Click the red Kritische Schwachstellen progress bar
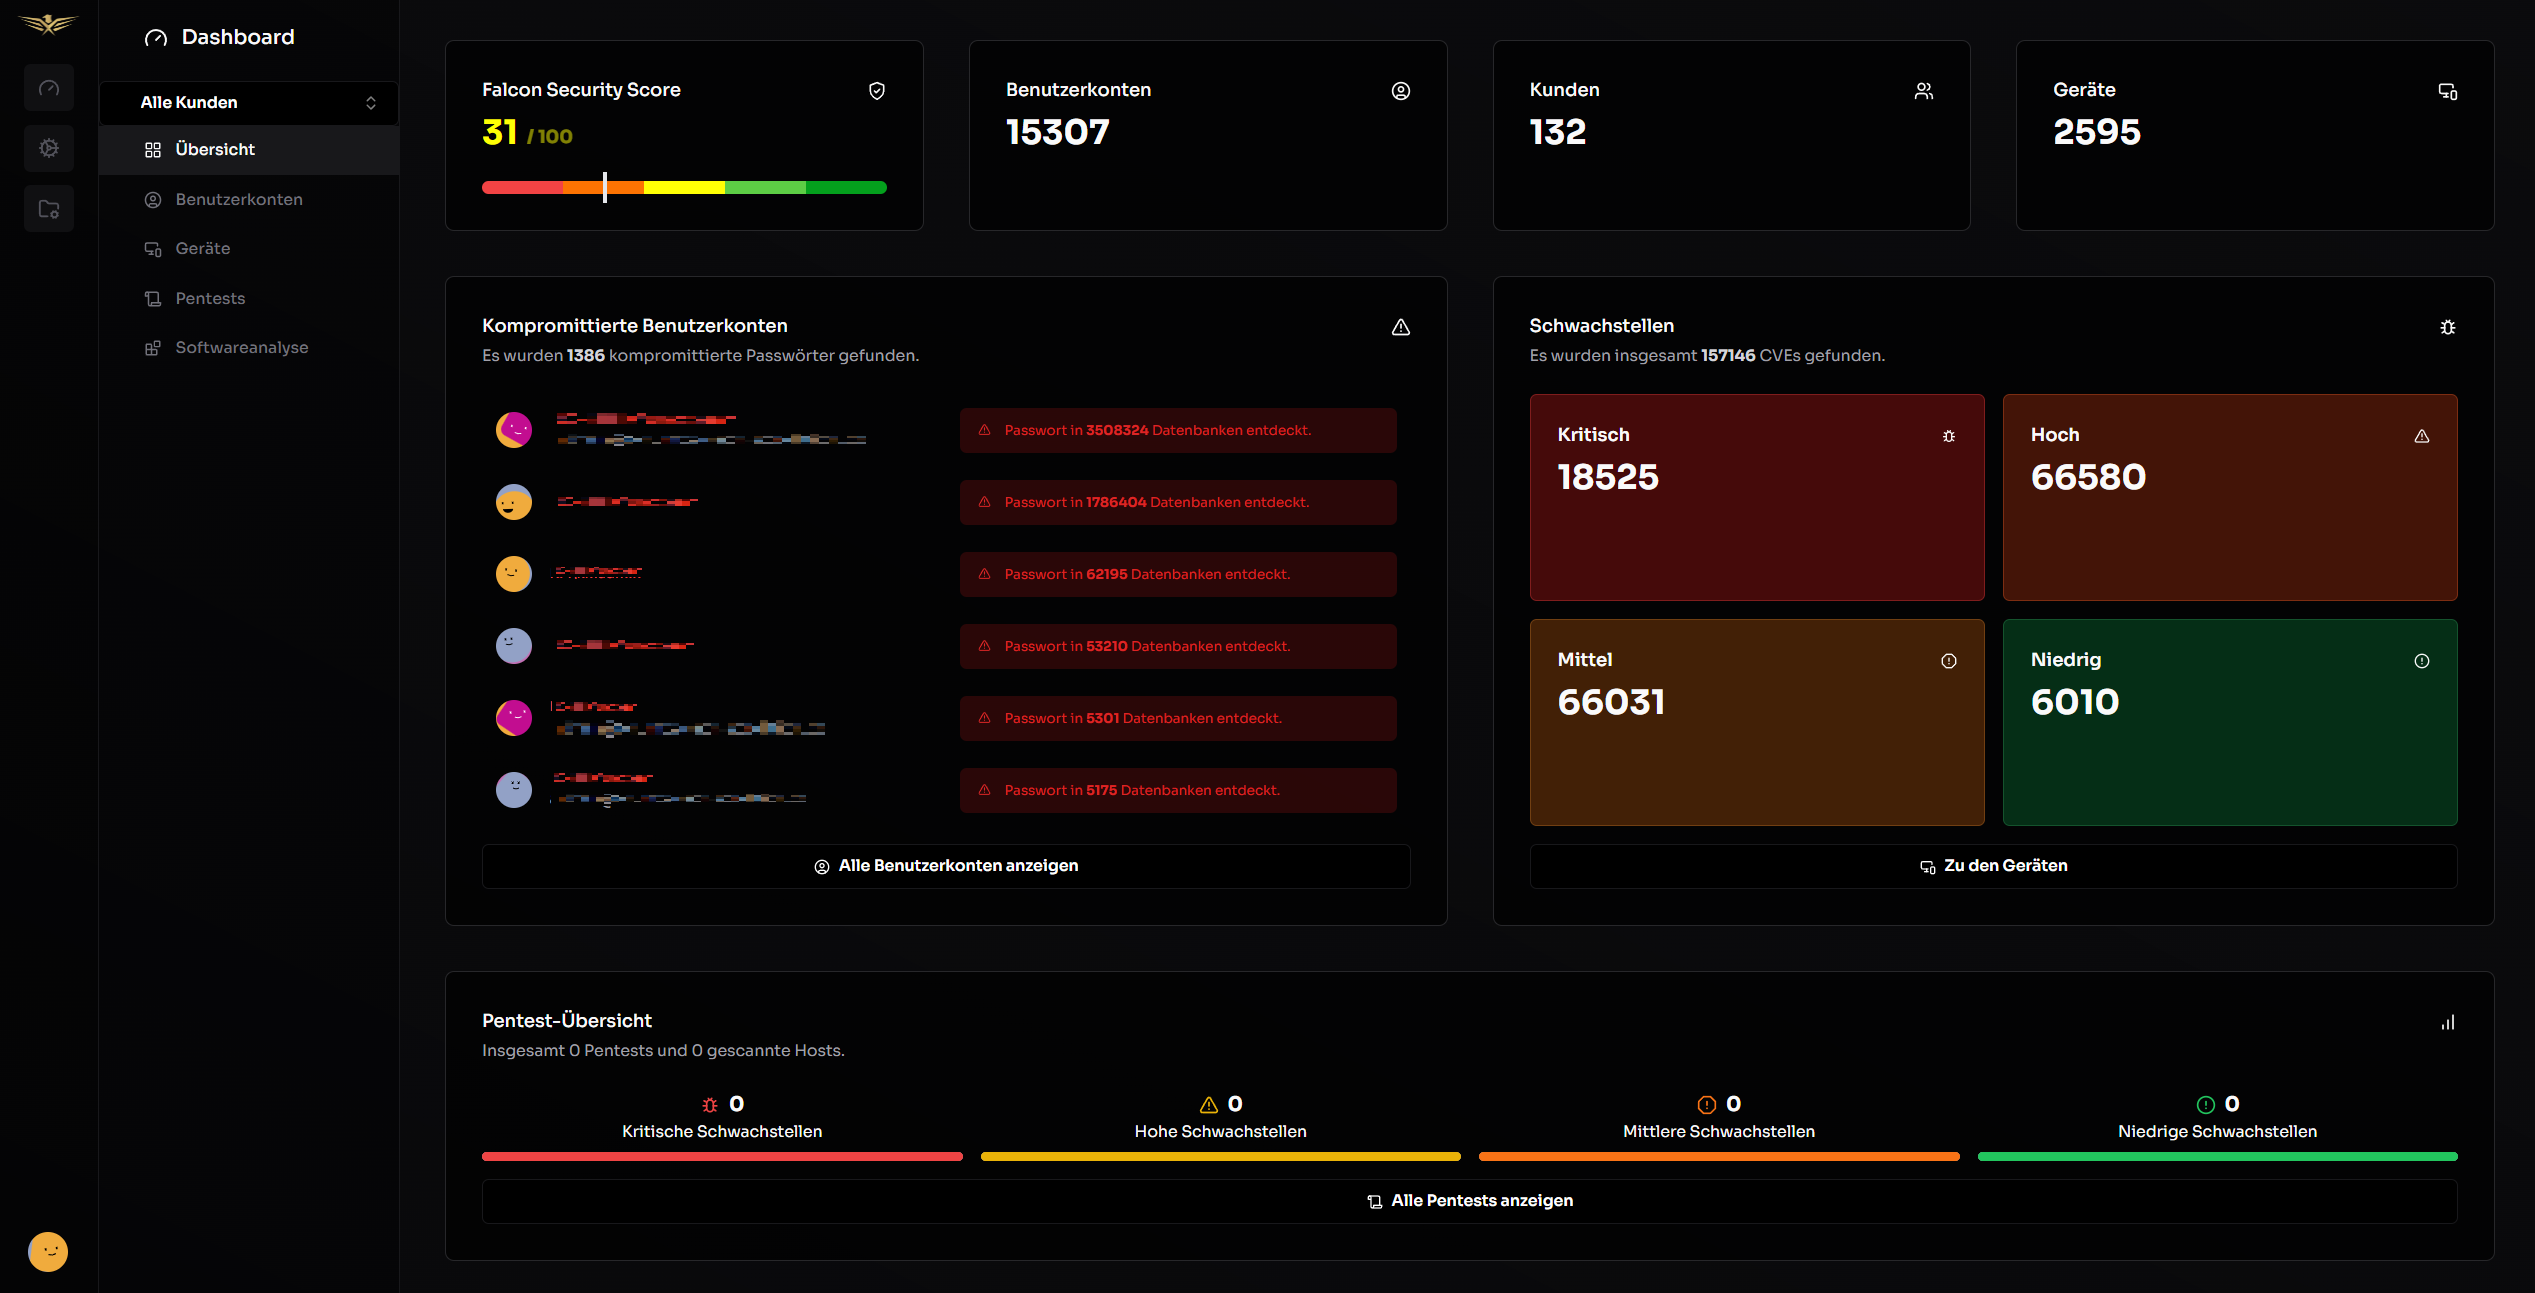Image resolution: width=2535 pixels, height=1293 pixels. pos(722,1156)
